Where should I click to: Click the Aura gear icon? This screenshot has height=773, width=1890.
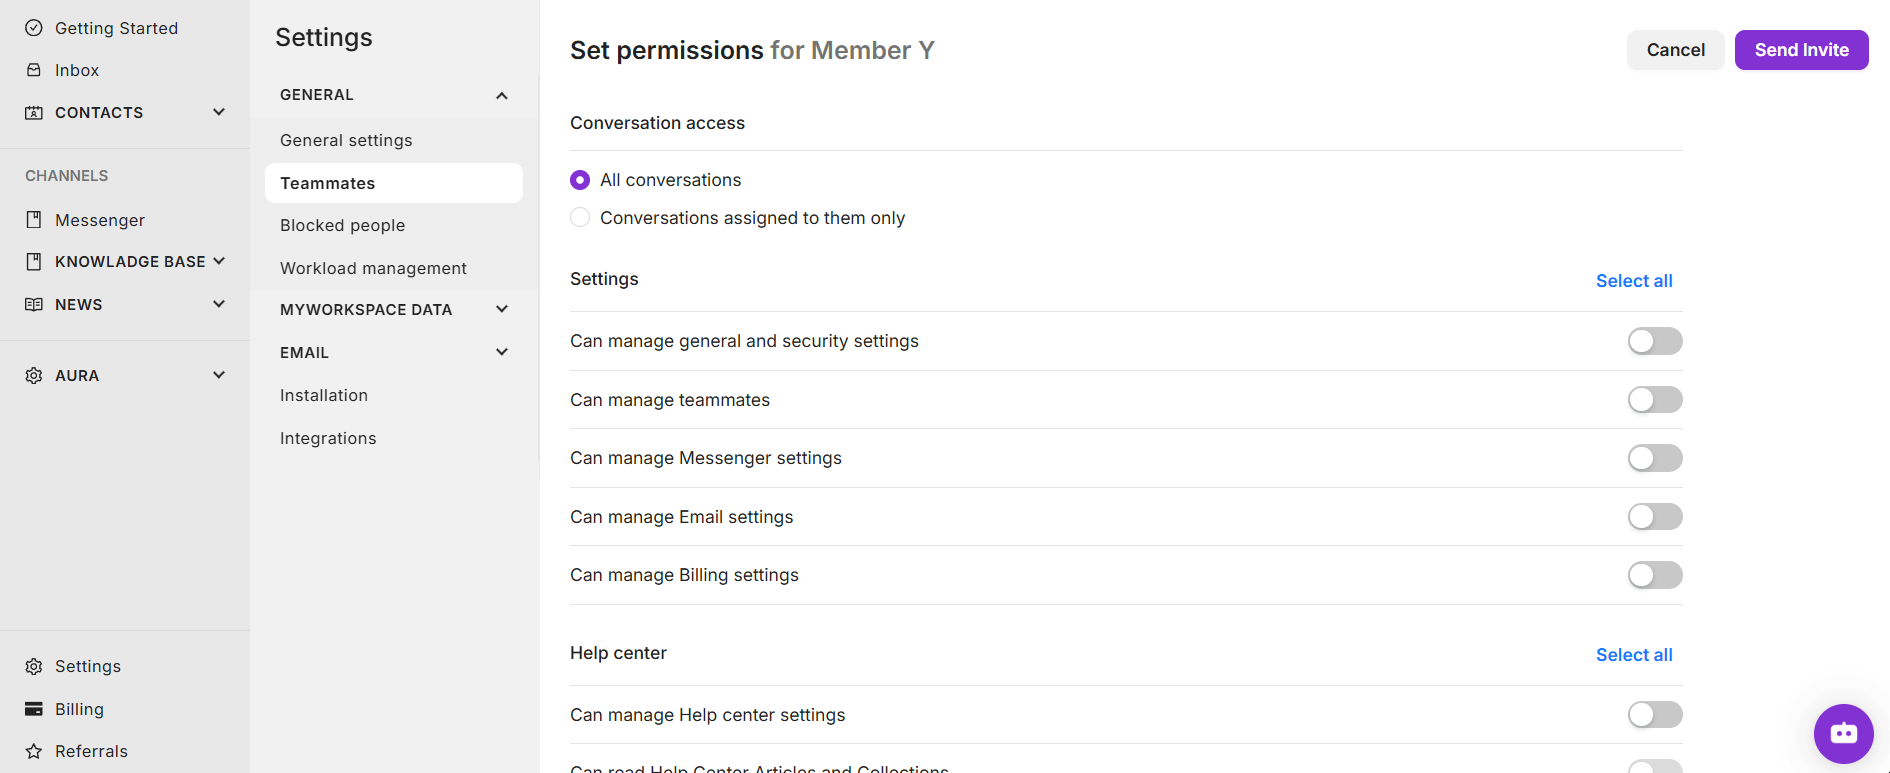(x=34, y=376)
